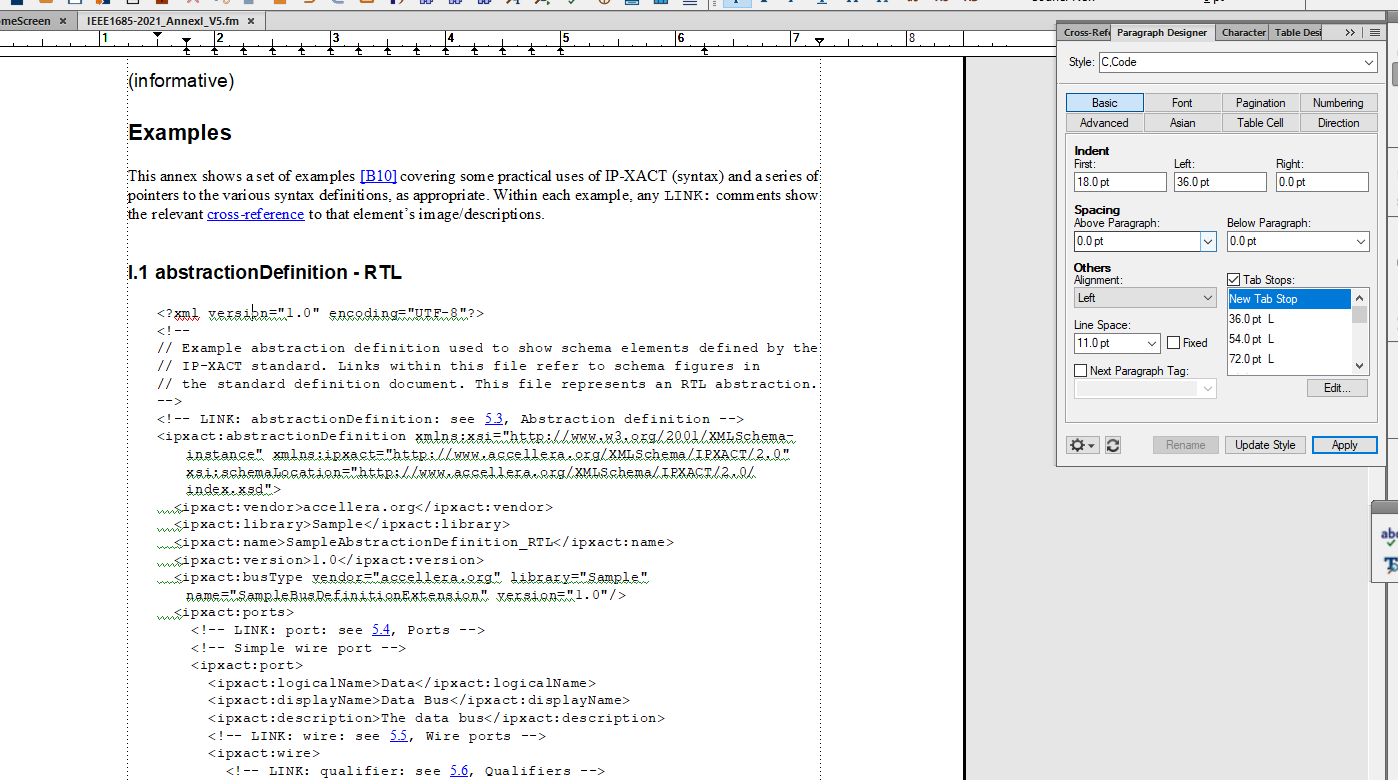Open the Pagination tab in Paragraph Designer
The image size is (1398, 780).
click(1260, 102)
